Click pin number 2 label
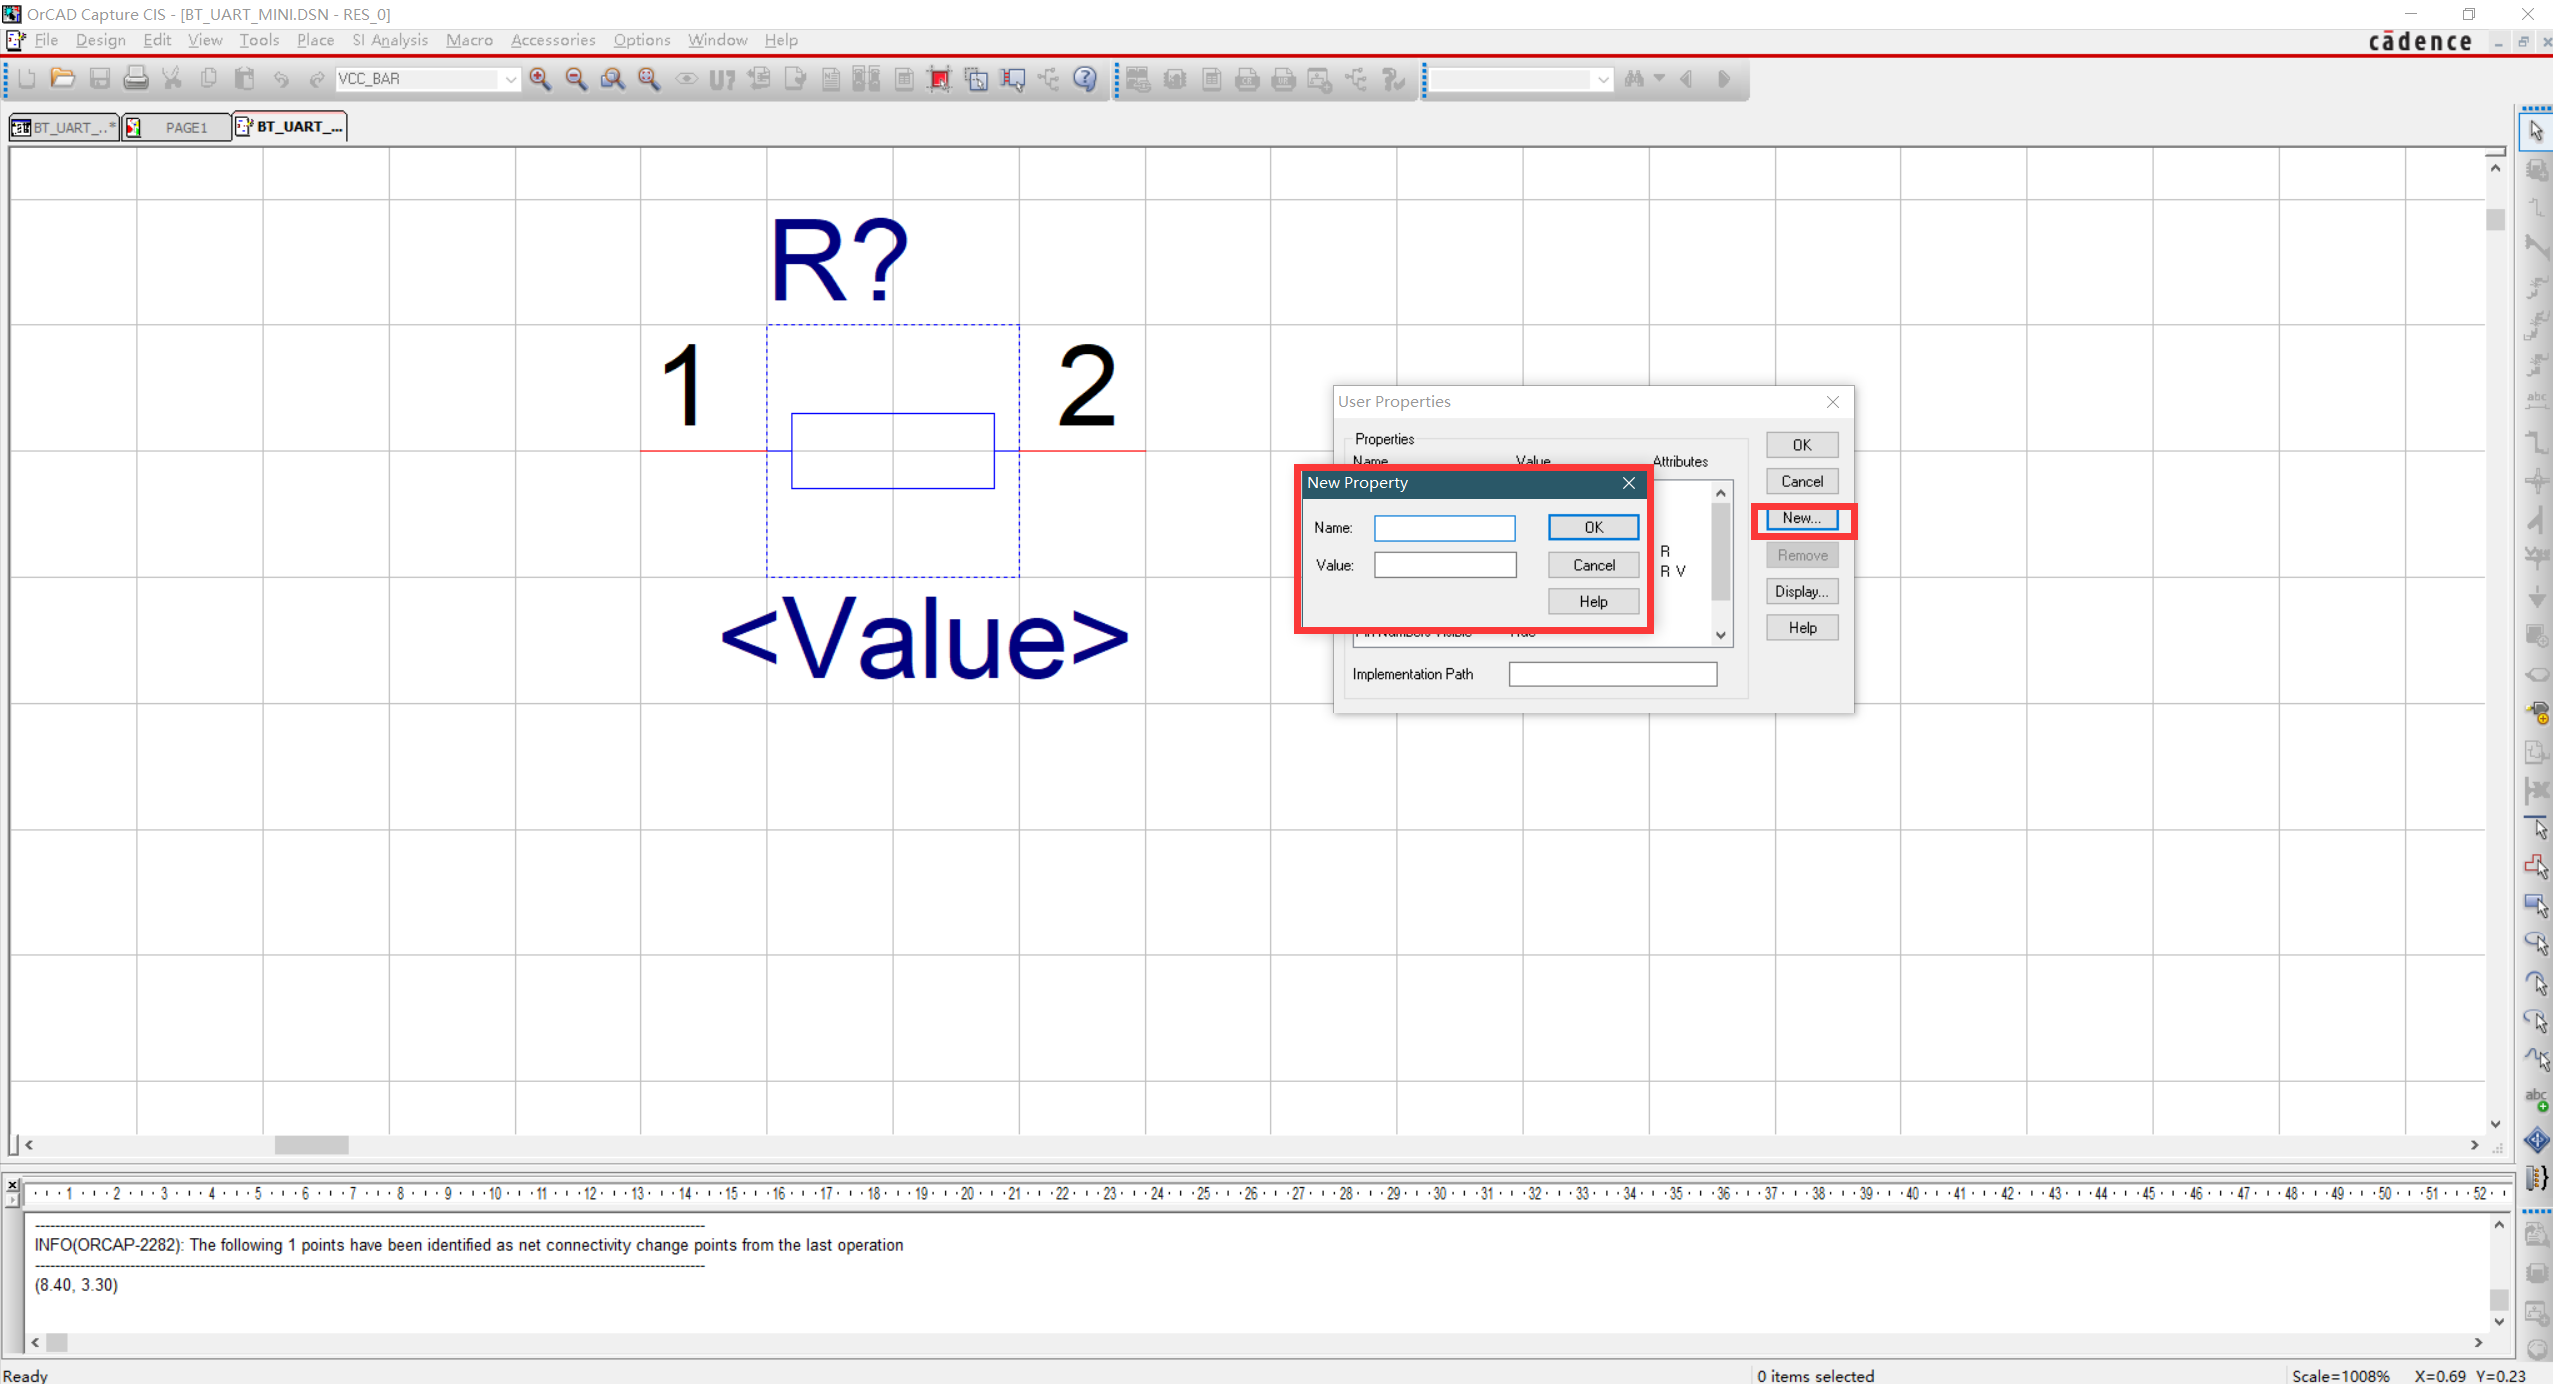Screen dimensions: 2553x1384 point(1086,387)
